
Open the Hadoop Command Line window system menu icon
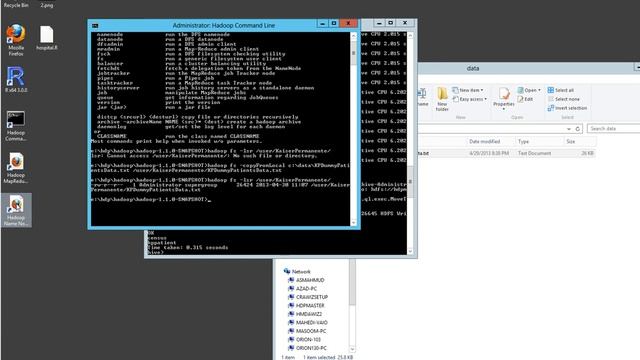coord(95,26)
